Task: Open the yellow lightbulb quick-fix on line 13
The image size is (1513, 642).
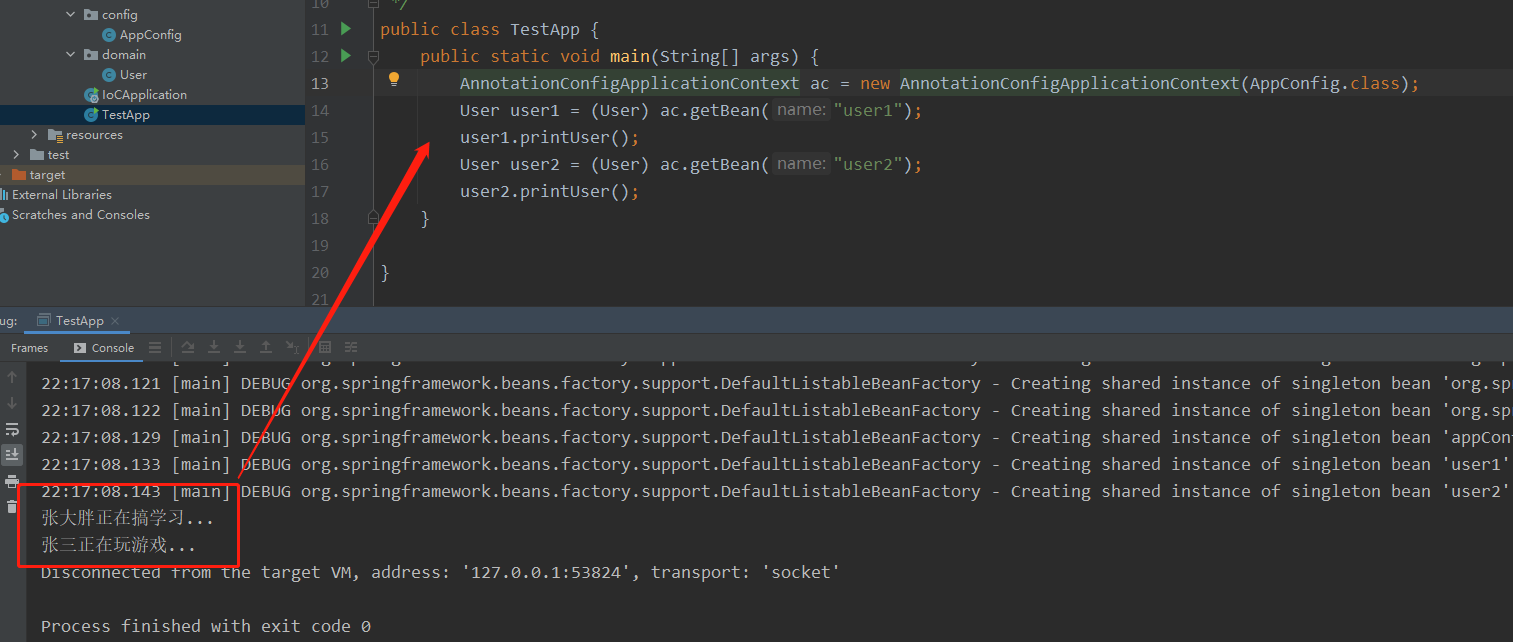Action: [x=394, y=79]
